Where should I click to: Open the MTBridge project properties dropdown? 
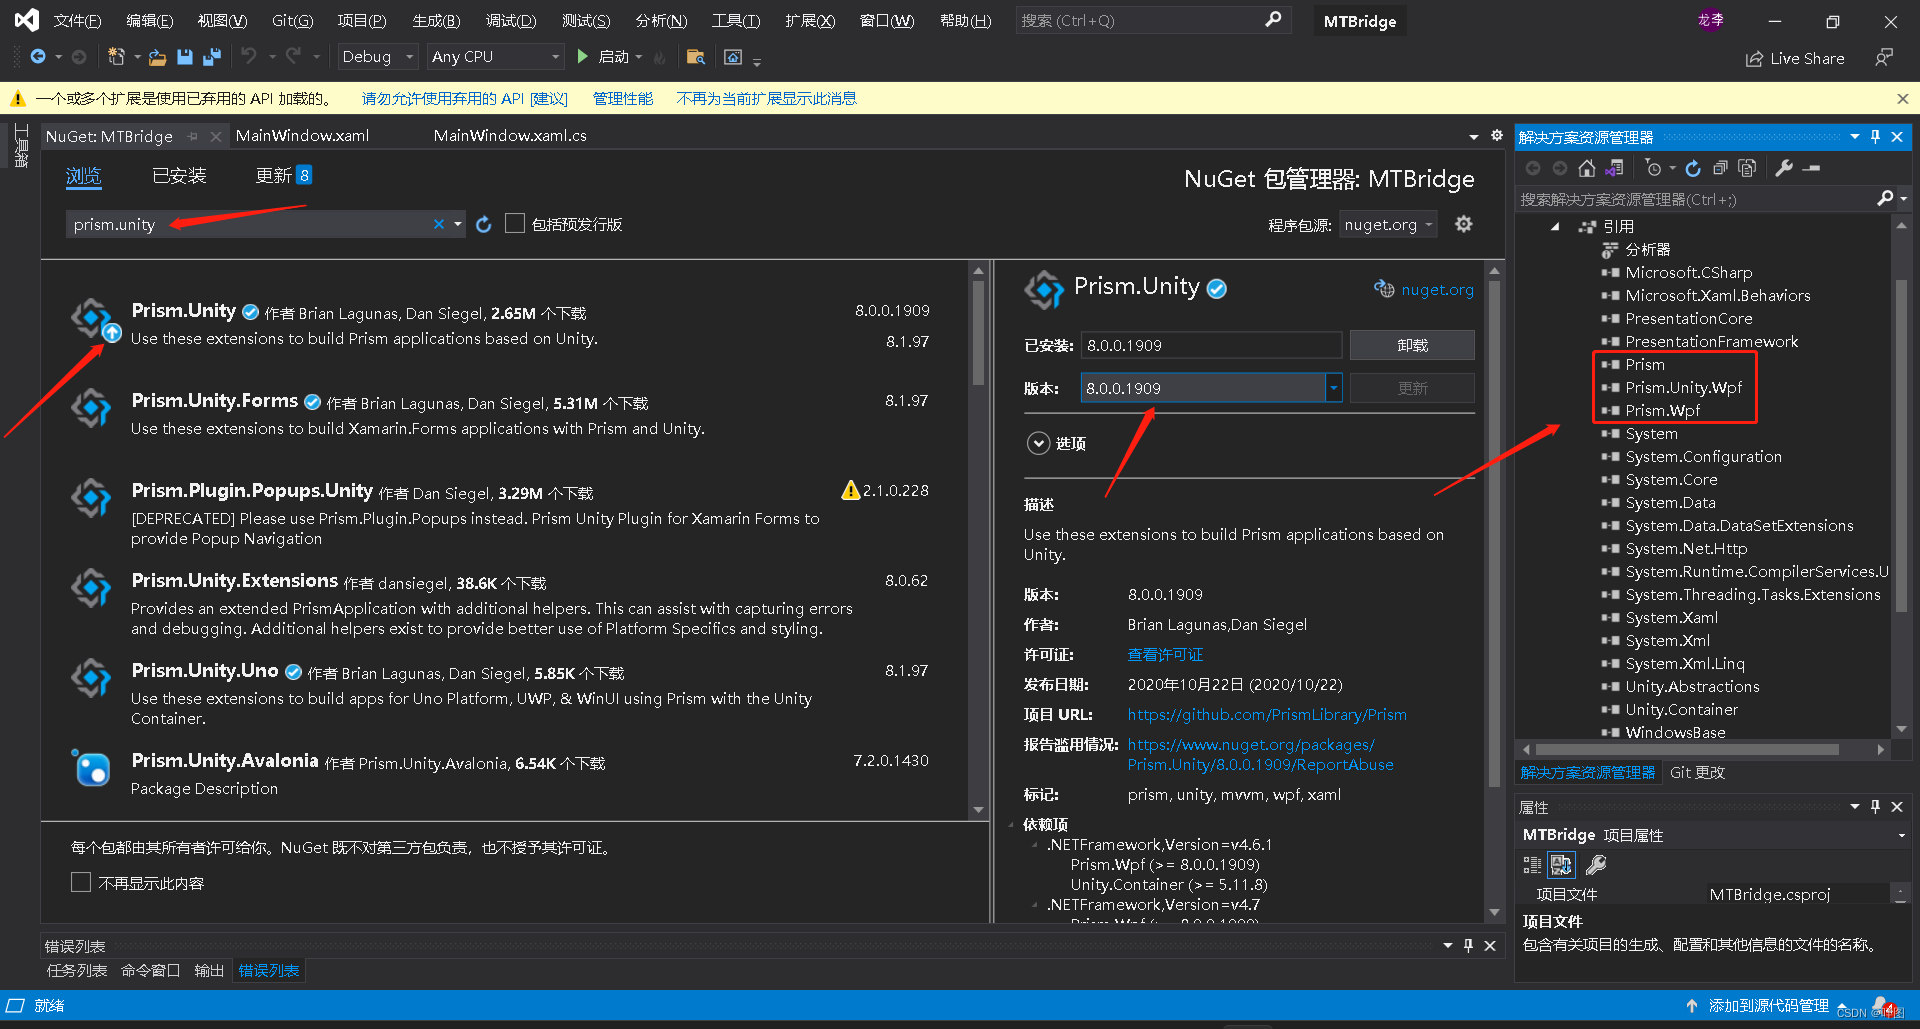(1901, 836)
